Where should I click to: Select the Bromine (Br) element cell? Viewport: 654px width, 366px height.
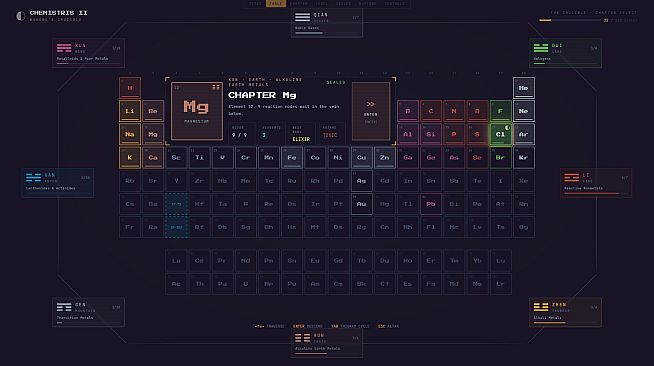coord(501,158)
